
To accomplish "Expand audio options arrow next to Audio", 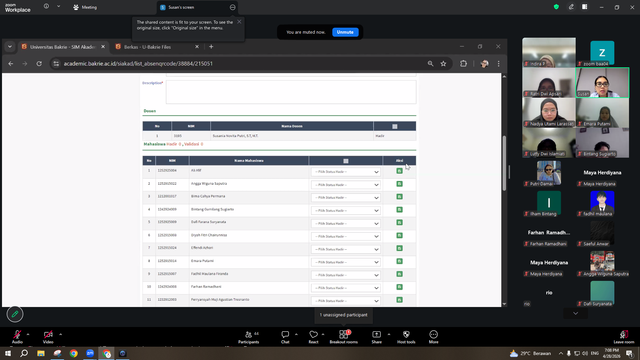I will (x=28, y=334).
